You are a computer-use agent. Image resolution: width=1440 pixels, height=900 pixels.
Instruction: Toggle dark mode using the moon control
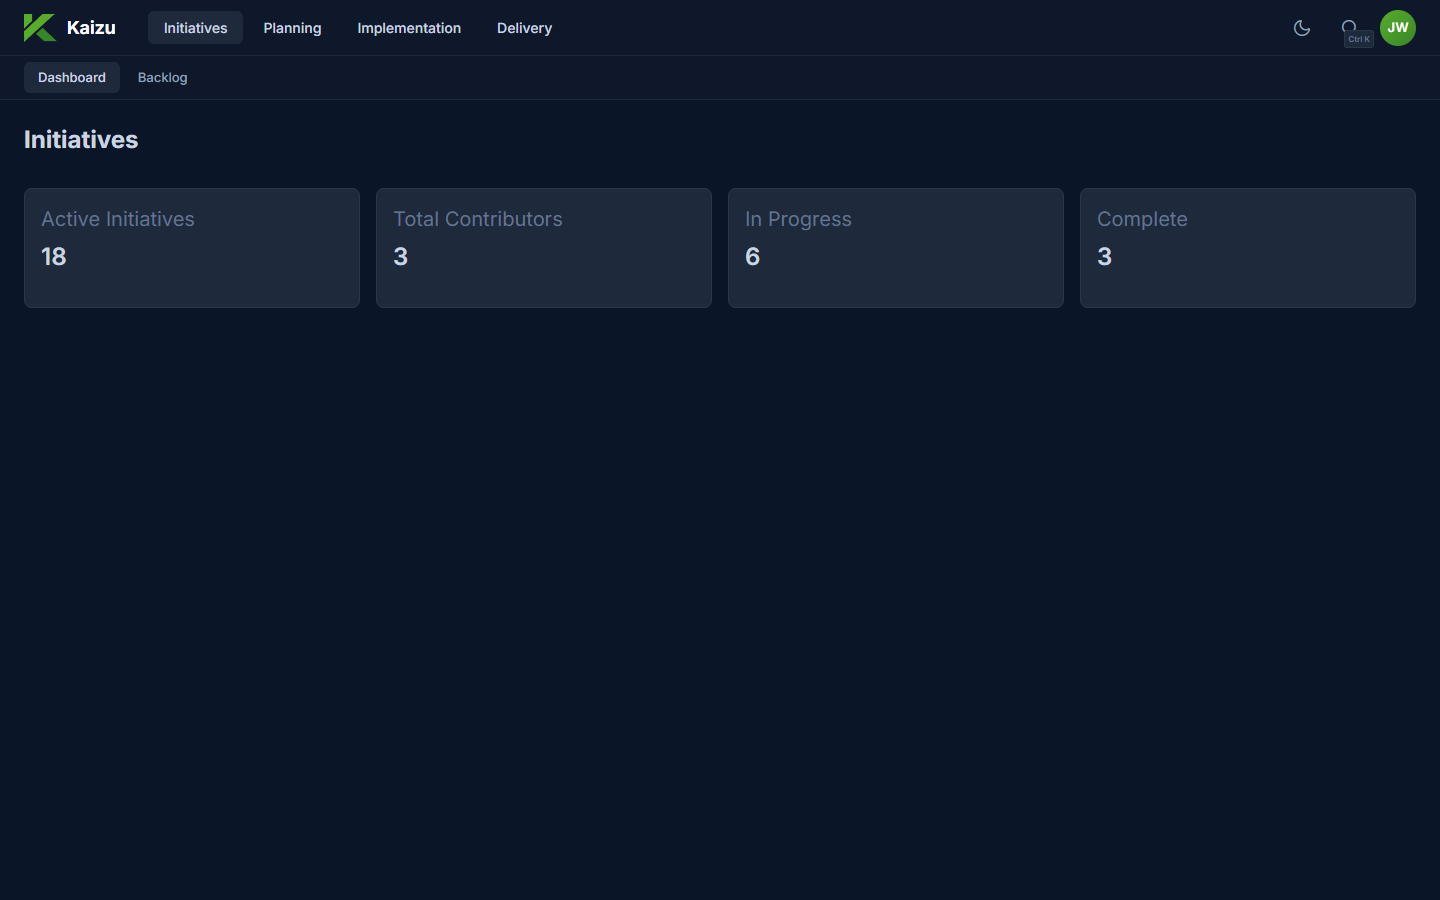1301,28
